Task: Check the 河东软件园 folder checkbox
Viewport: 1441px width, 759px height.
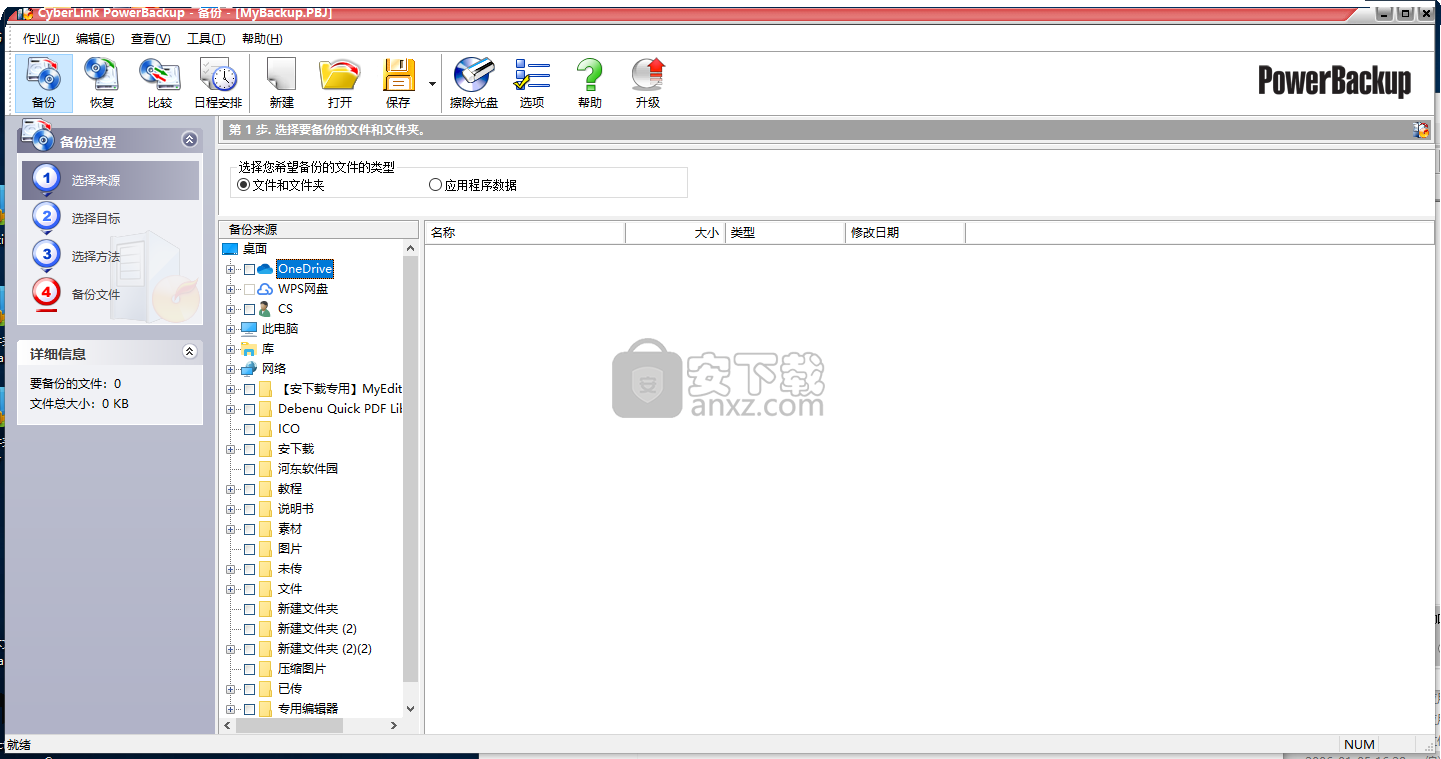Action: click(x=249, y=469)
